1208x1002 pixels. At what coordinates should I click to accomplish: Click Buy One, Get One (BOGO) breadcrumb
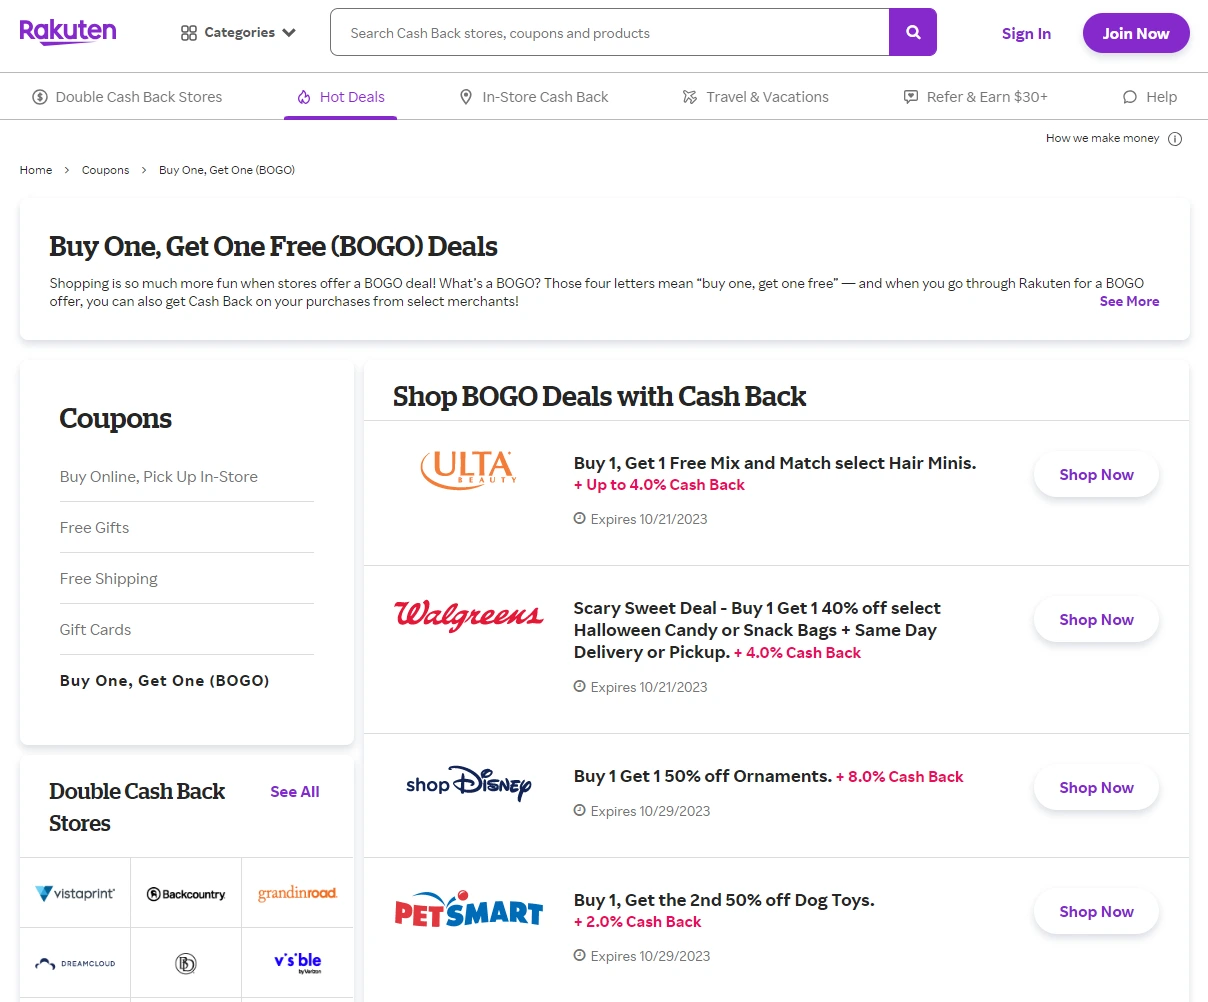click(x=227, y=170)
